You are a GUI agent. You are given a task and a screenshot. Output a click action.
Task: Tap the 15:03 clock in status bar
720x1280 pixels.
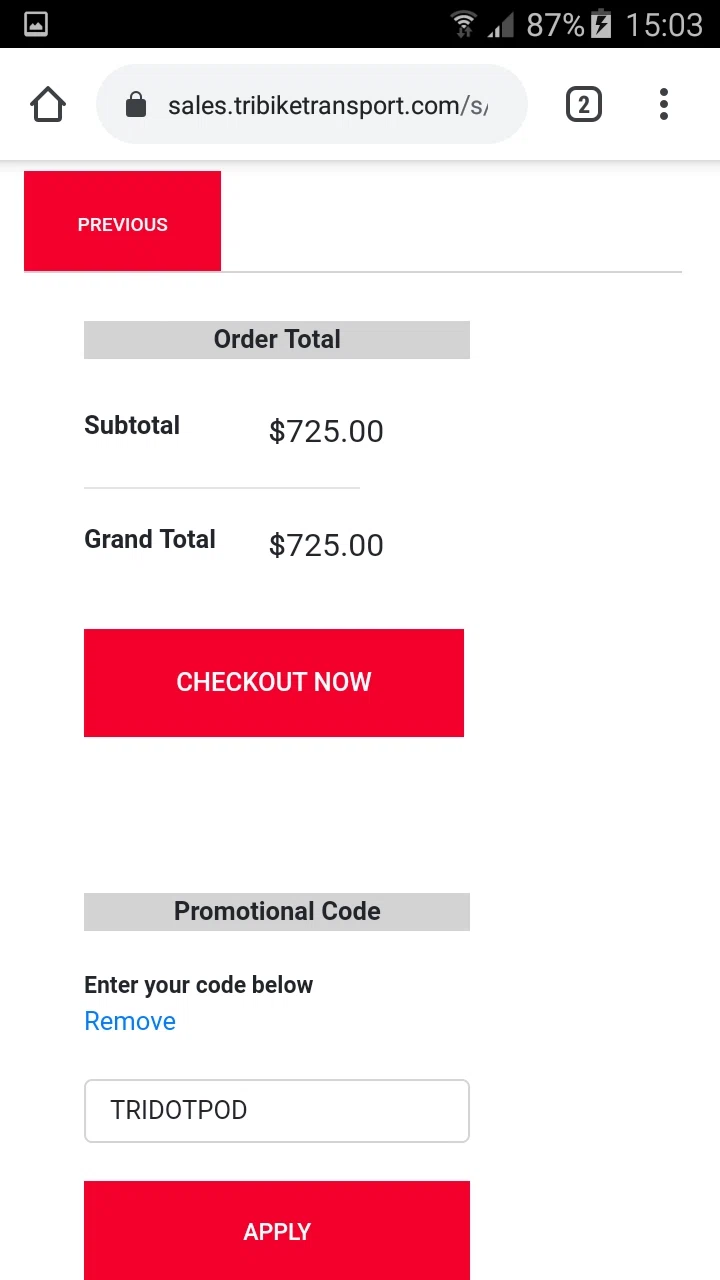(664, 24)
